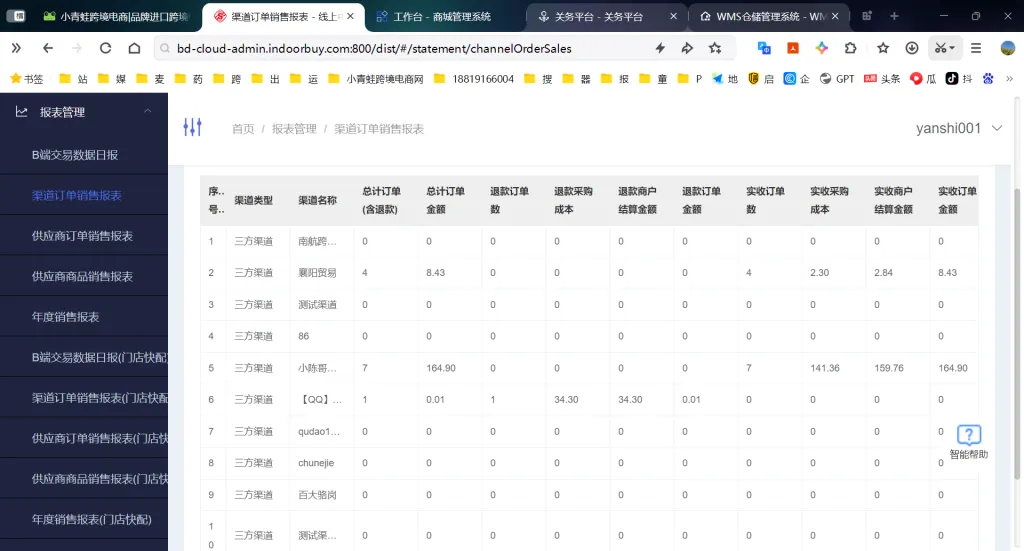Click the scissors screenshot tool icon
The width and height of the screenshot is (1024, 551).
click(x=940, y=48)
